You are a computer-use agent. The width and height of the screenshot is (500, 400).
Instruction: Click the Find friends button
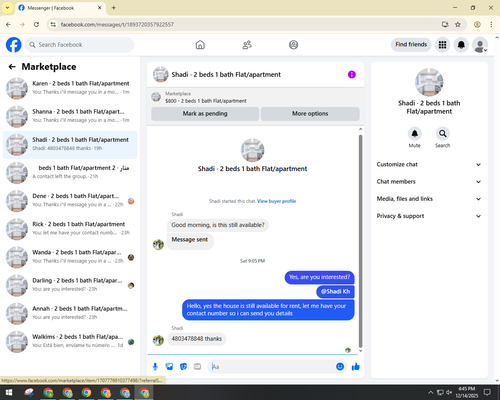tap(411, 44)
